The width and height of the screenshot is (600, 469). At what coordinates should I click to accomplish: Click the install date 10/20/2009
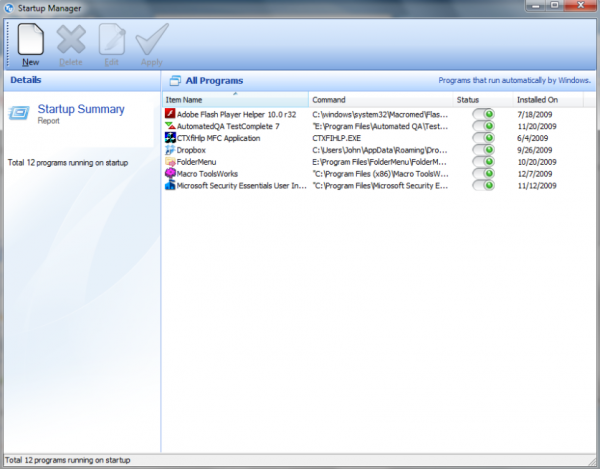tap(537, 162)
